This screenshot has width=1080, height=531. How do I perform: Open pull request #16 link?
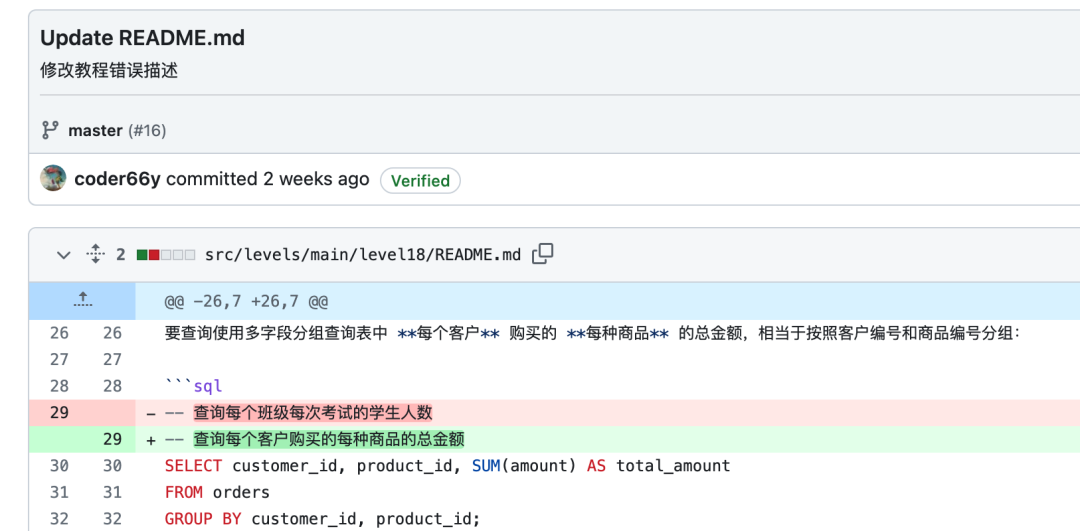point(147,131)
